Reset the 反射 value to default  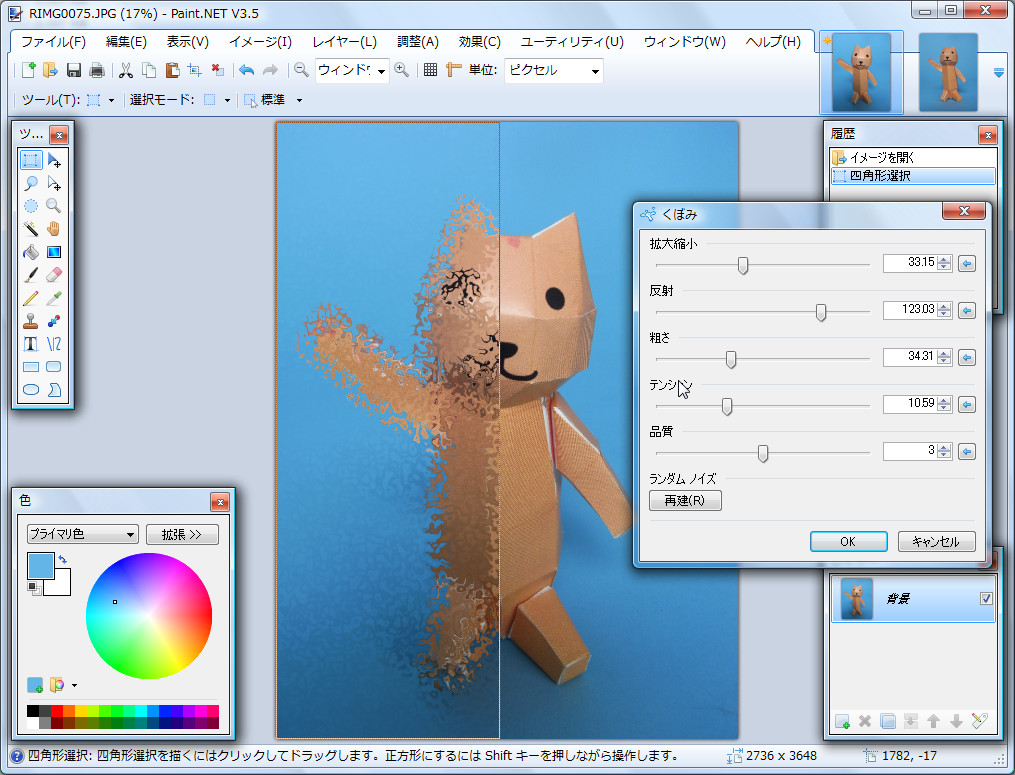click(966, 311)
